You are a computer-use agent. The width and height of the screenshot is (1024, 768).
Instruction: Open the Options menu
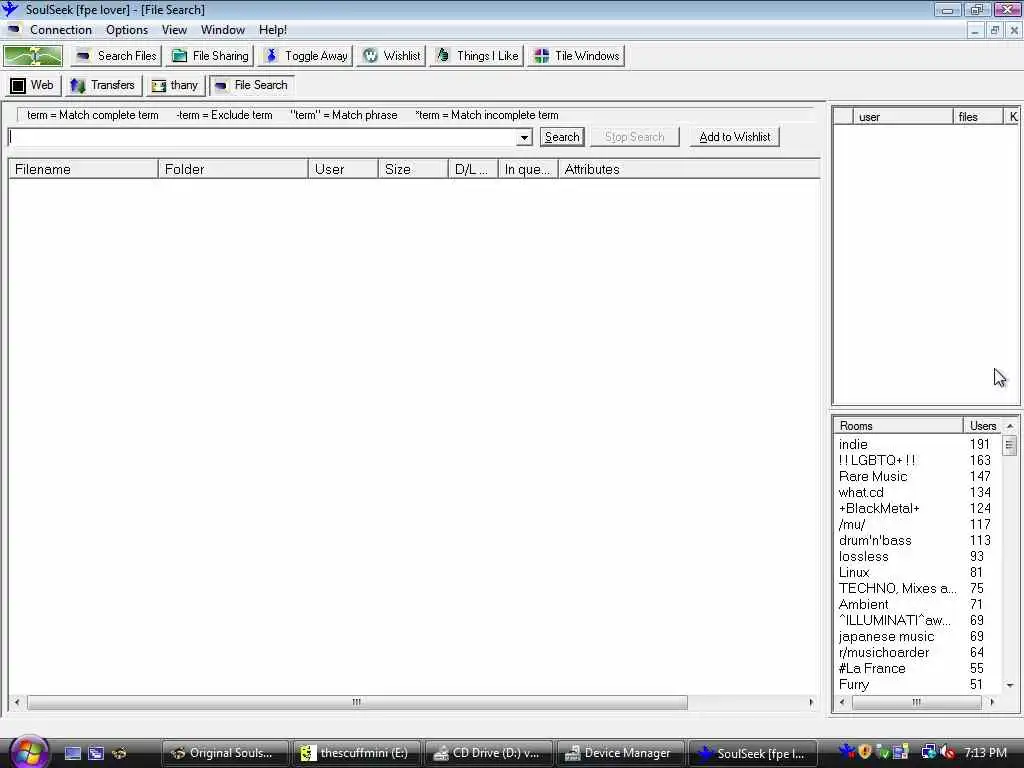pos(127,30)
